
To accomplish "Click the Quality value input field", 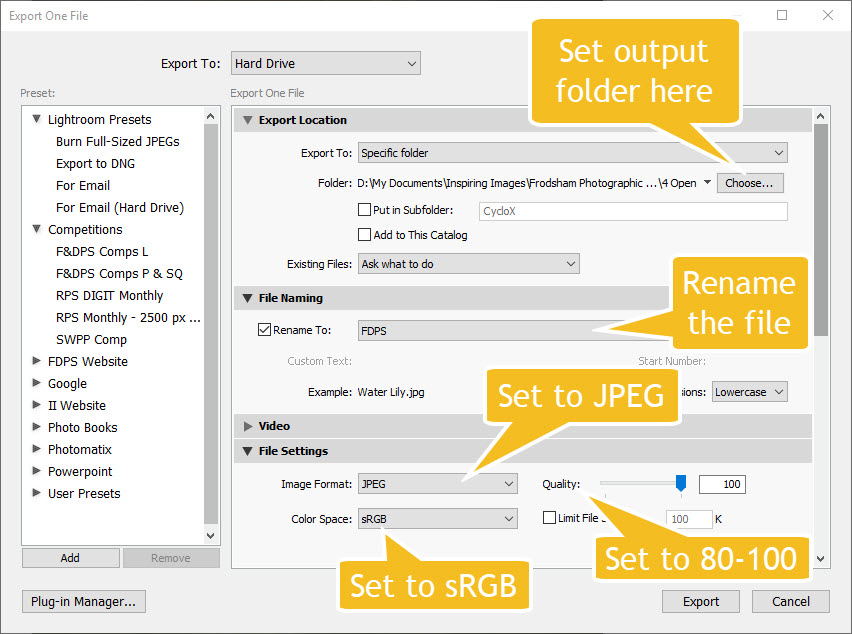I will 721,484.
